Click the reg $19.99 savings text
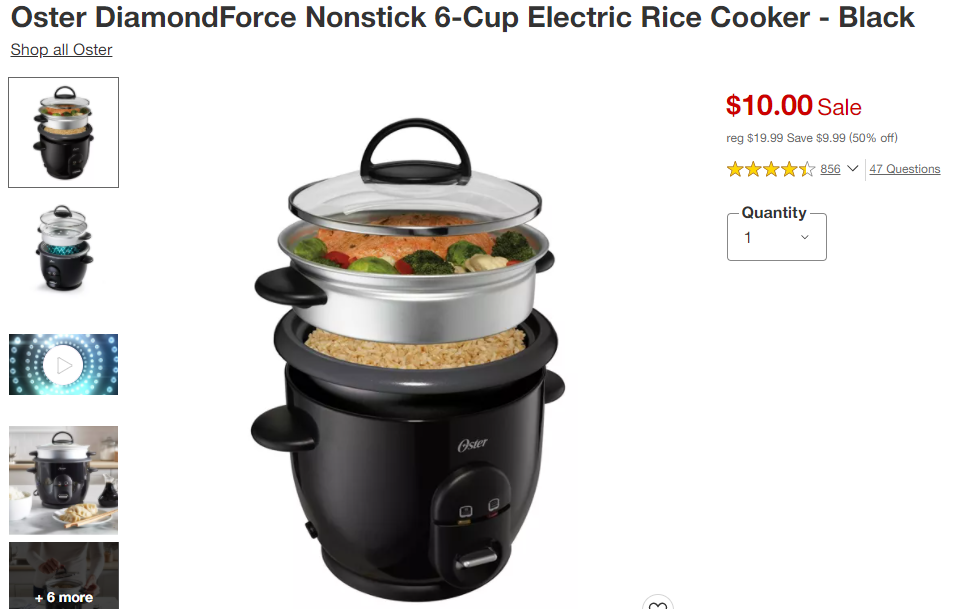This screenshot has height=609, width=961. [812, 138]
